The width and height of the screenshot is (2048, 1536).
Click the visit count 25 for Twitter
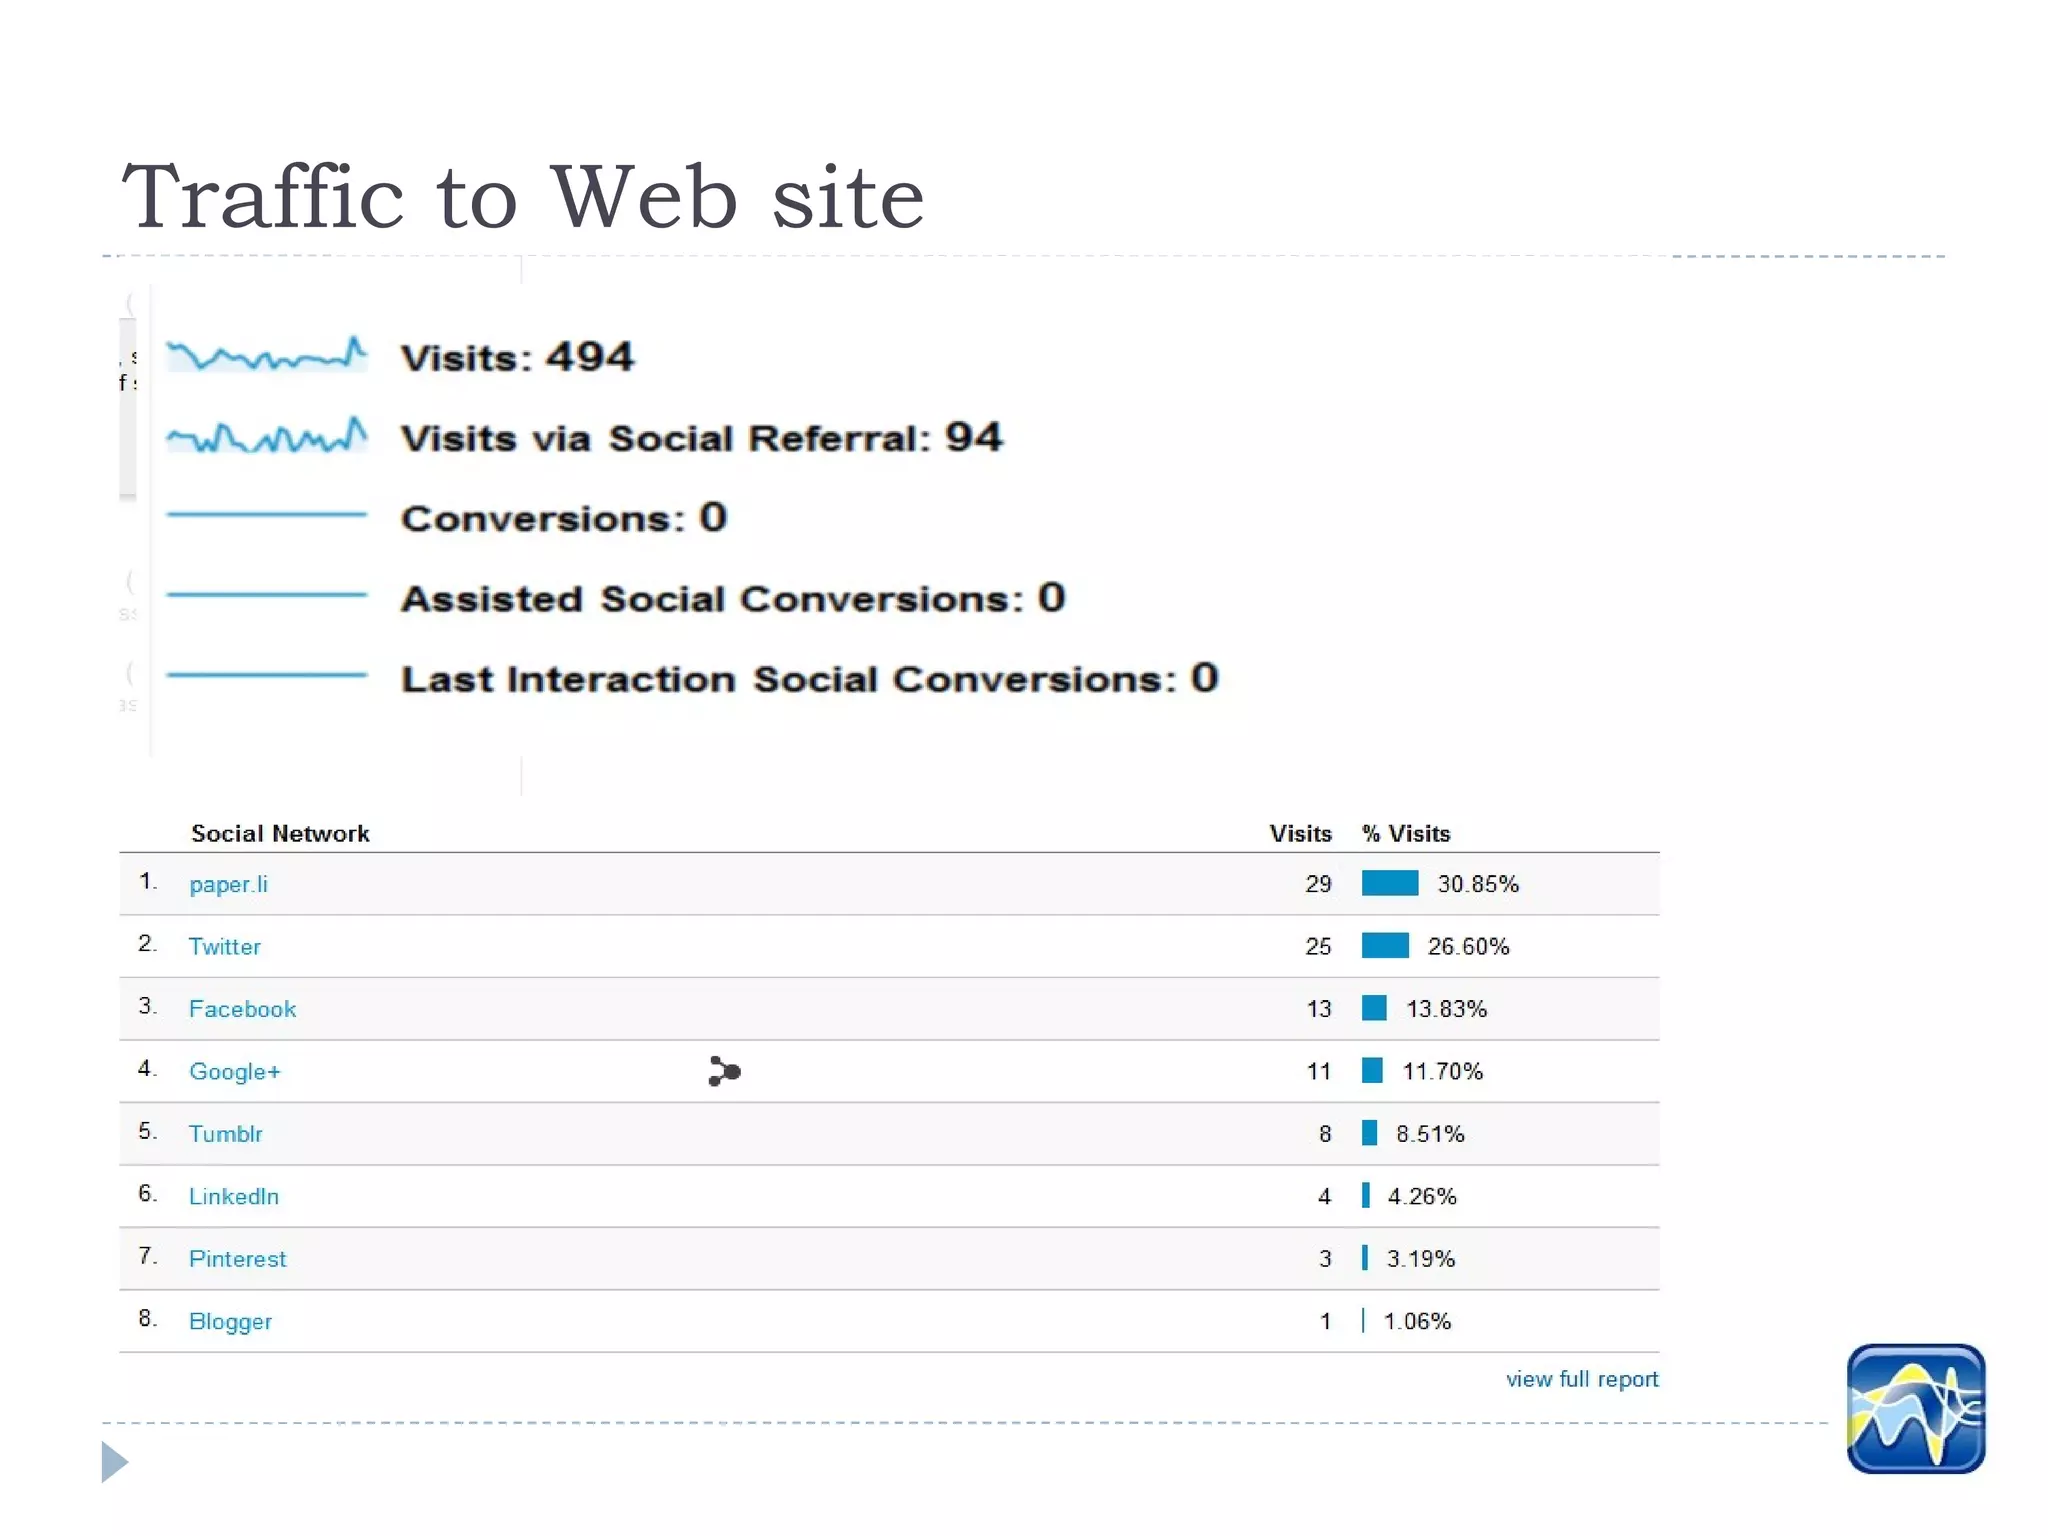click(x=1318, y=946)
